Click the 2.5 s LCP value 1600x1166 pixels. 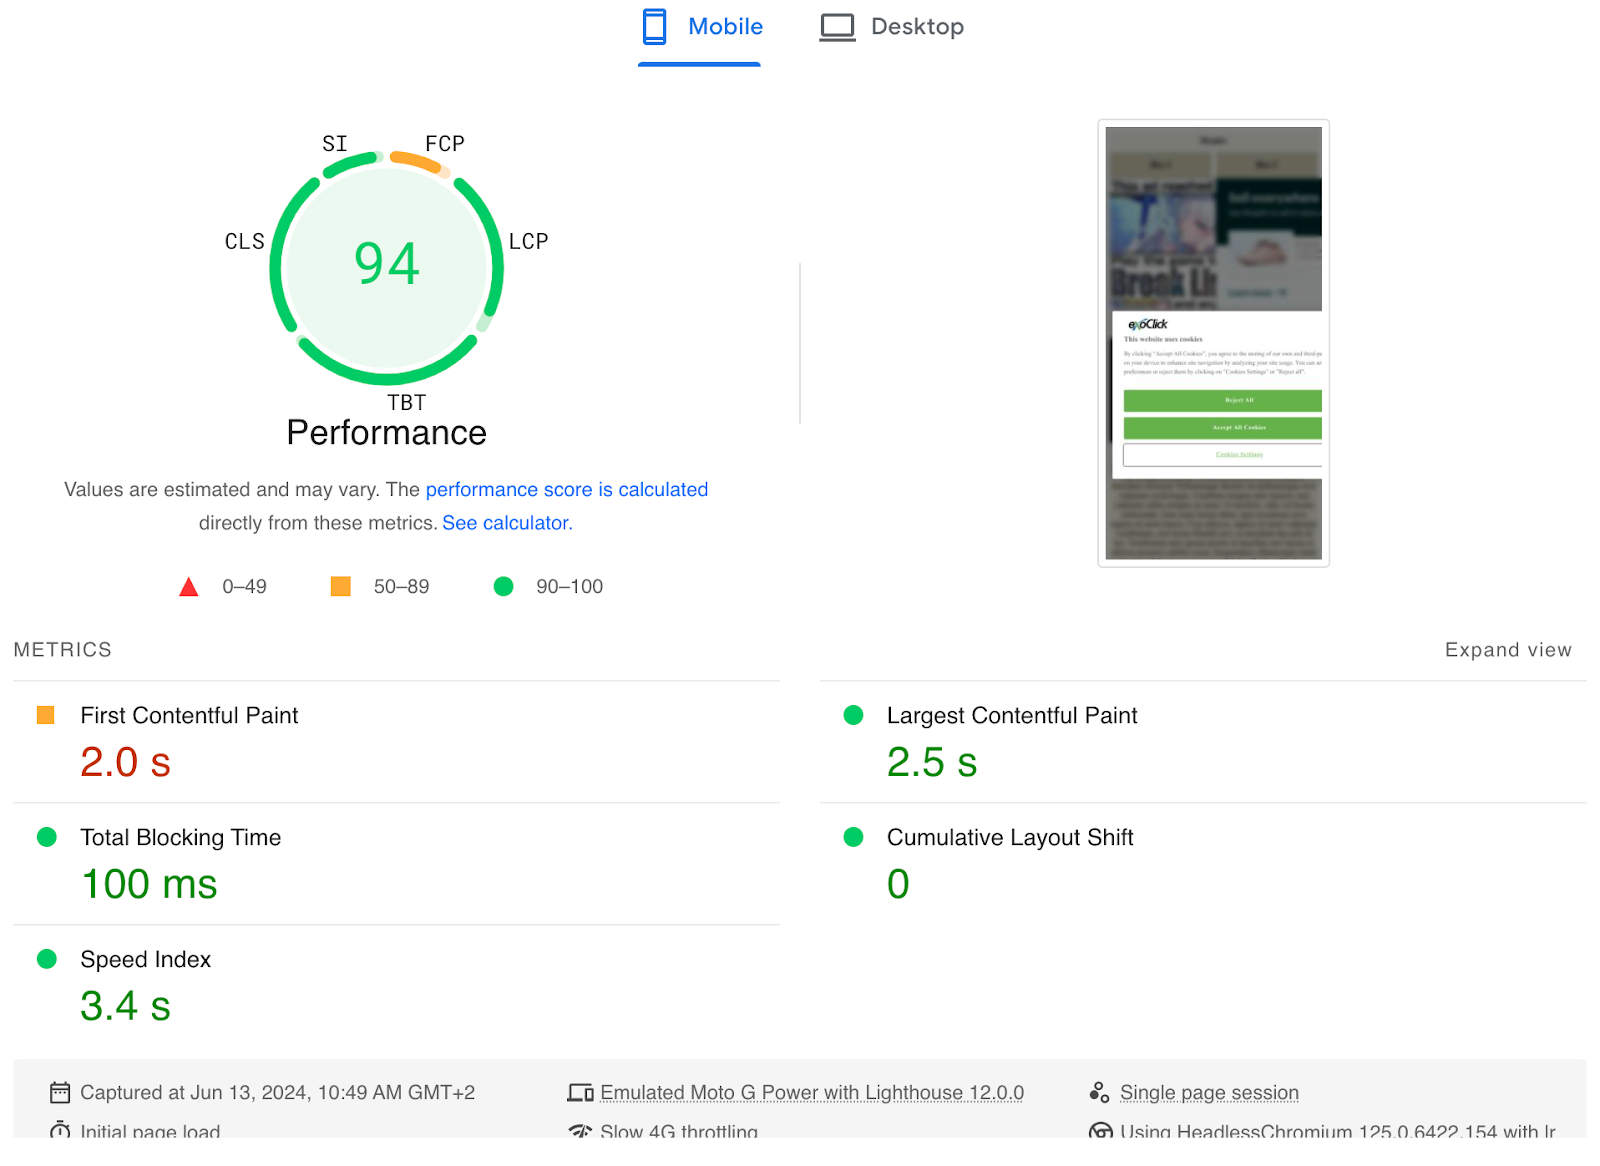pyautogui.click(x=932, y=762)
